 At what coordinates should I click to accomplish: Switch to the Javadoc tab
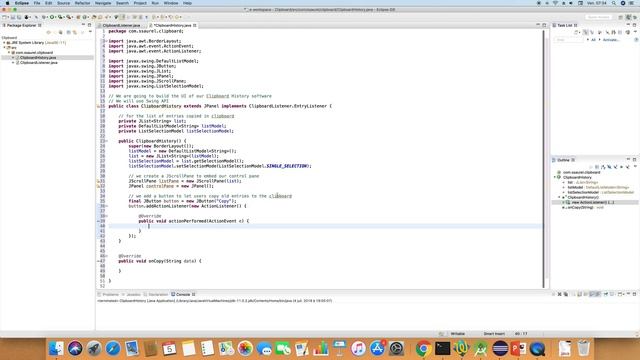(x=133, y=294)
